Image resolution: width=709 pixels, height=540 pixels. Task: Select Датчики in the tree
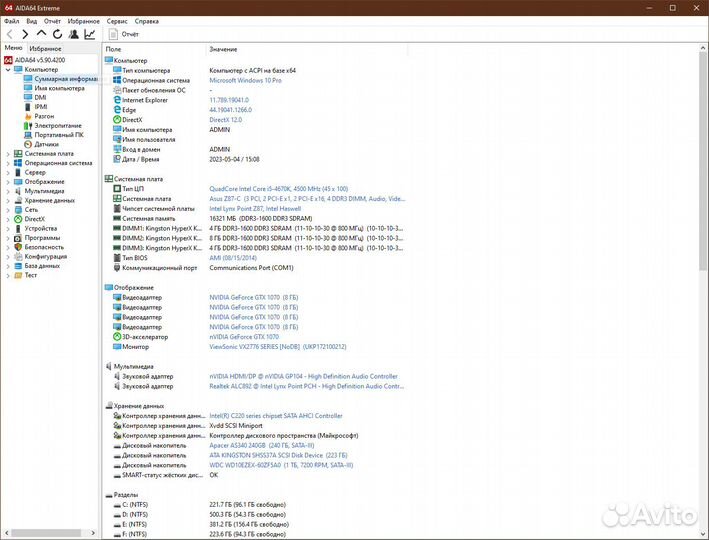click(x=46, y=144)
